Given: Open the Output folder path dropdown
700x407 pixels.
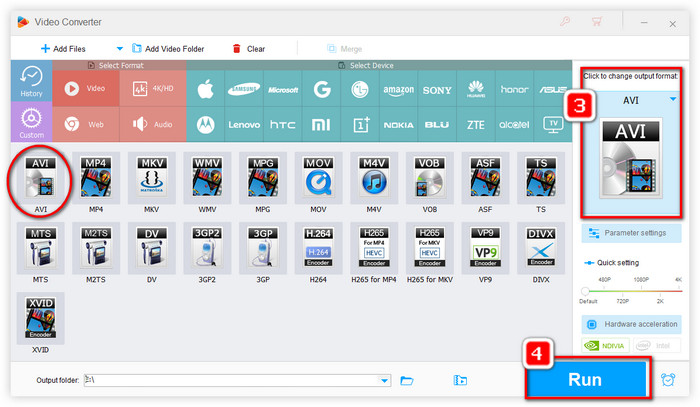Looking at the screenshot, I should 384,381.
